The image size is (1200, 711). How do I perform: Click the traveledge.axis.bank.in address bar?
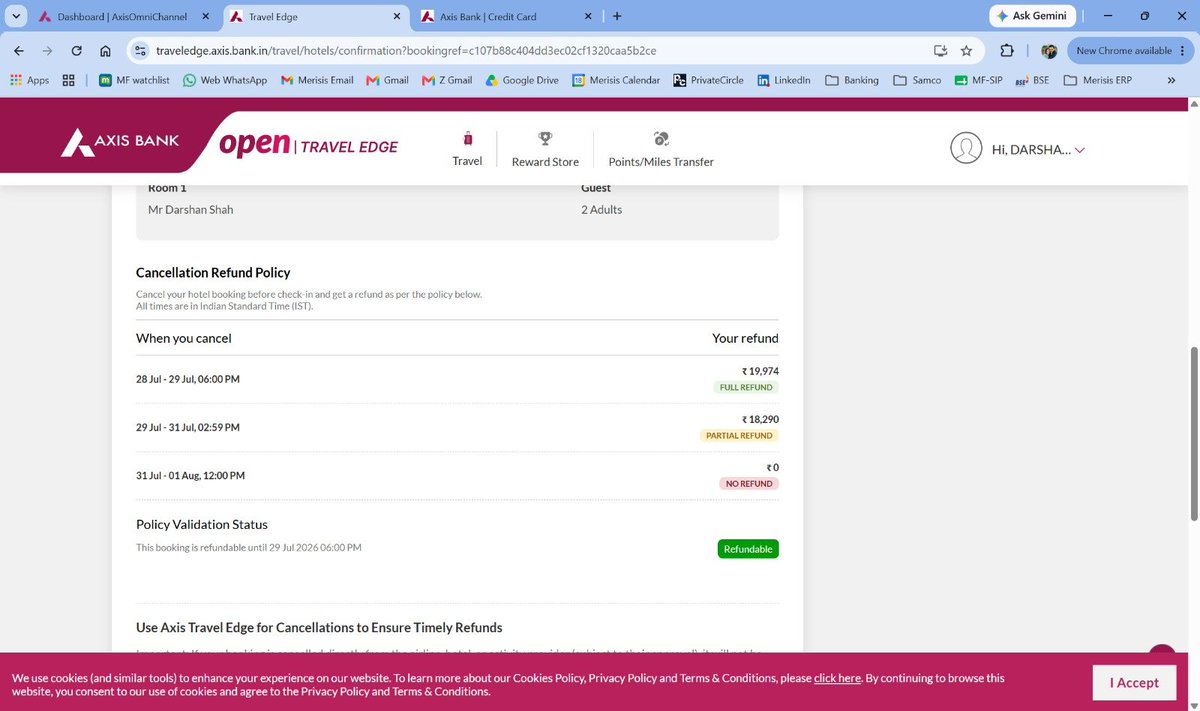click(x=406, y=50)
